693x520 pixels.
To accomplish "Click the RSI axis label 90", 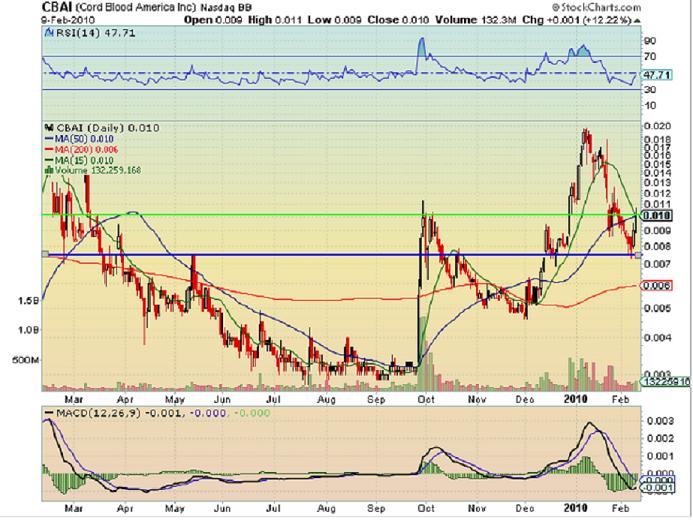I will tap(650, 41).
